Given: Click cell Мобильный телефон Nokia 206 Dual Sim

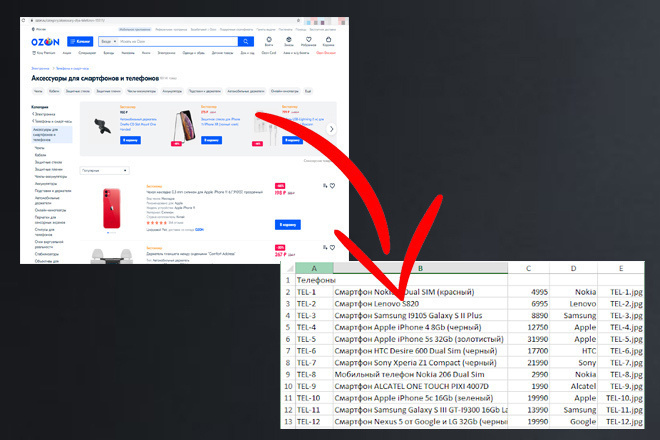Looking at the screenshot, I should (420, 374).
